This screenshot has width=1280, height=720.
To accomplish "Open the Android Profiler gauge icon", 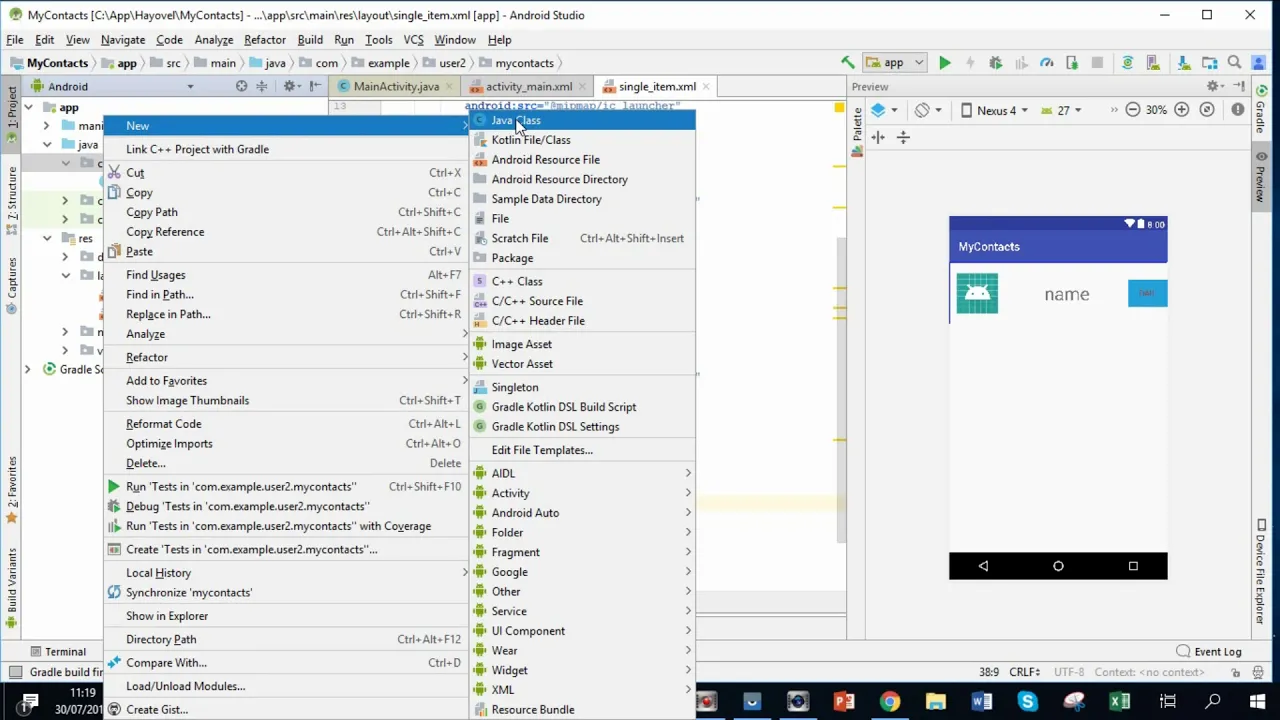I will [x=1046, y=62].
